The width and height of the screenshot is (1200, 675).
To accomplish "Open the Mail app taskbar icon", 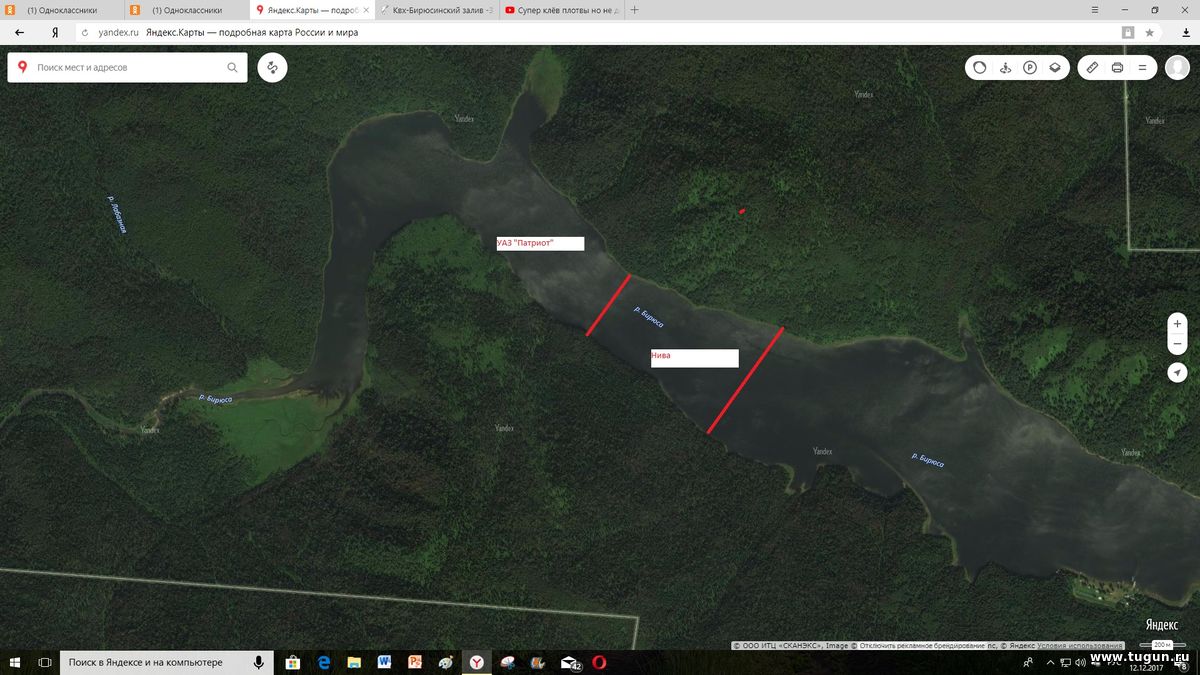I will click(570, 662).
